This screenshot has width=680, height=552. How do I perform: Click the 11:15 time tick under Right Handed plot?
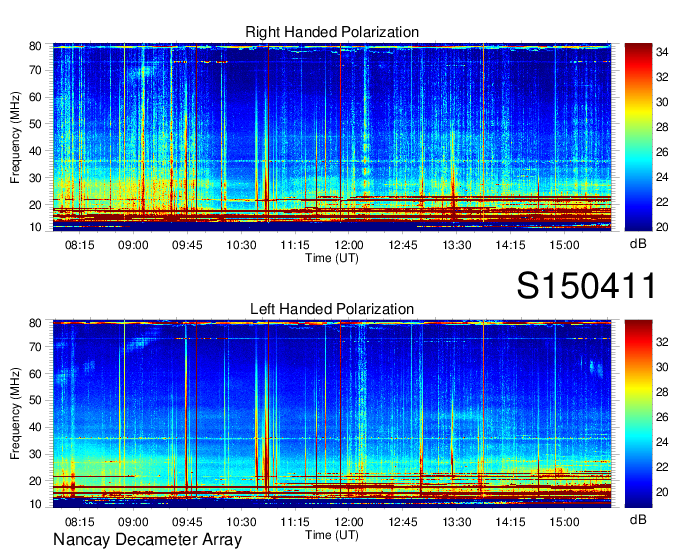click(x=295, y=245)
